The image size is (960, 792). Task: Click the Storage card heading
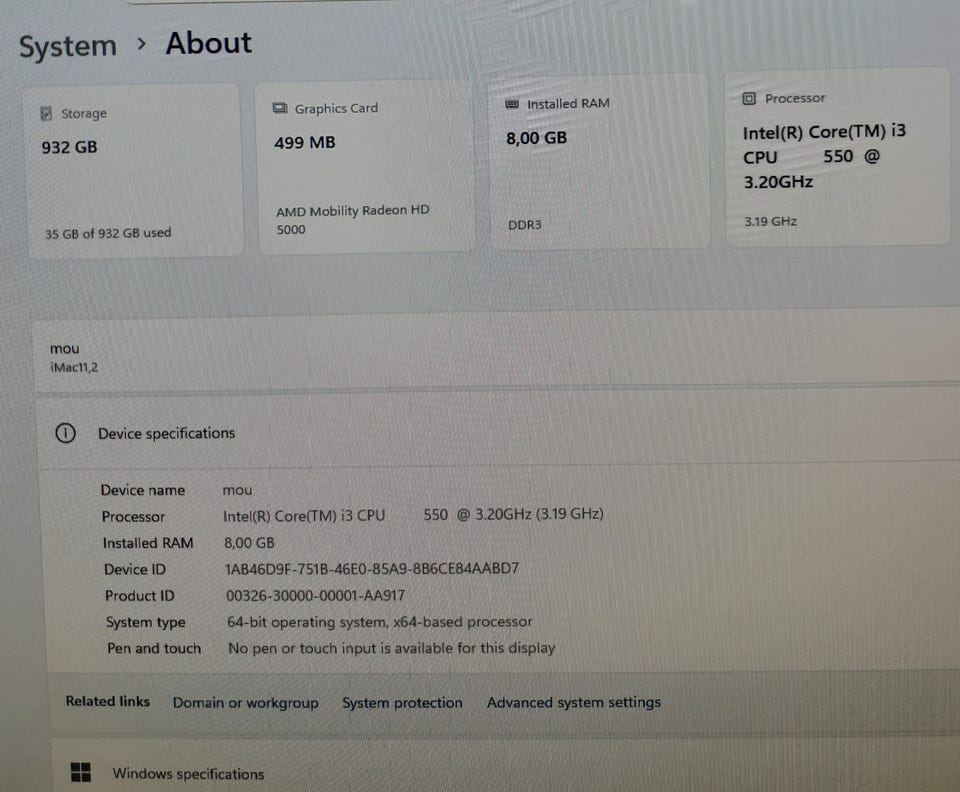pyautogui.click(x=84, y=114)
